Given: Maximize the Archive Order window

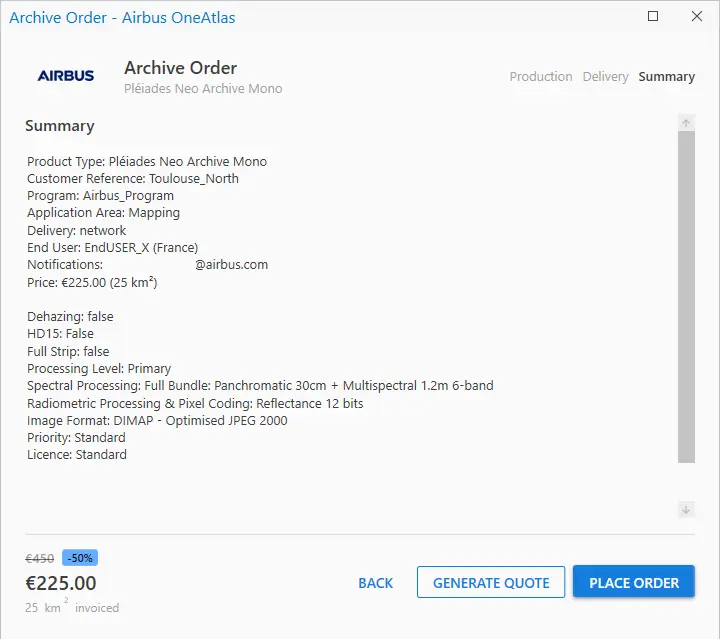Looking at the screenshot, I should (x=652, y=16).
